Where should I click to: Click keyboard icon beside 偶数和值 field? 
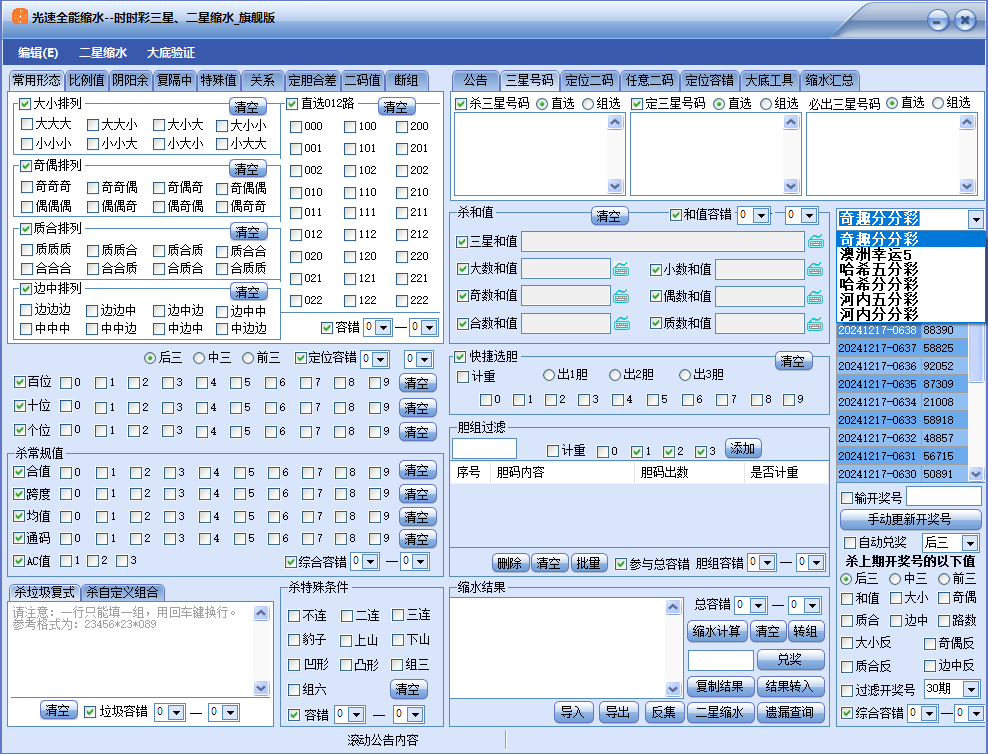[816, 296]
